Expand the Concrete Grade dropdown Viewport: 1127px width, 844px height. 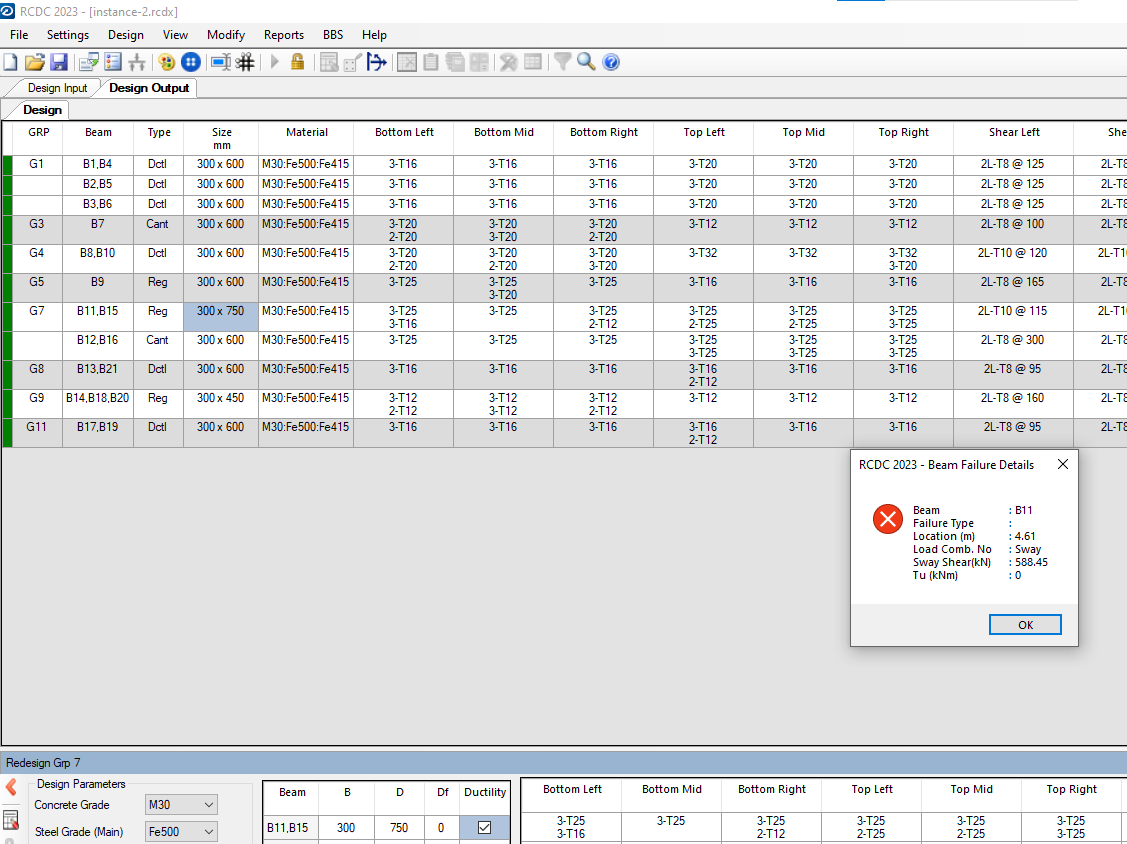[x=181, y=805]
